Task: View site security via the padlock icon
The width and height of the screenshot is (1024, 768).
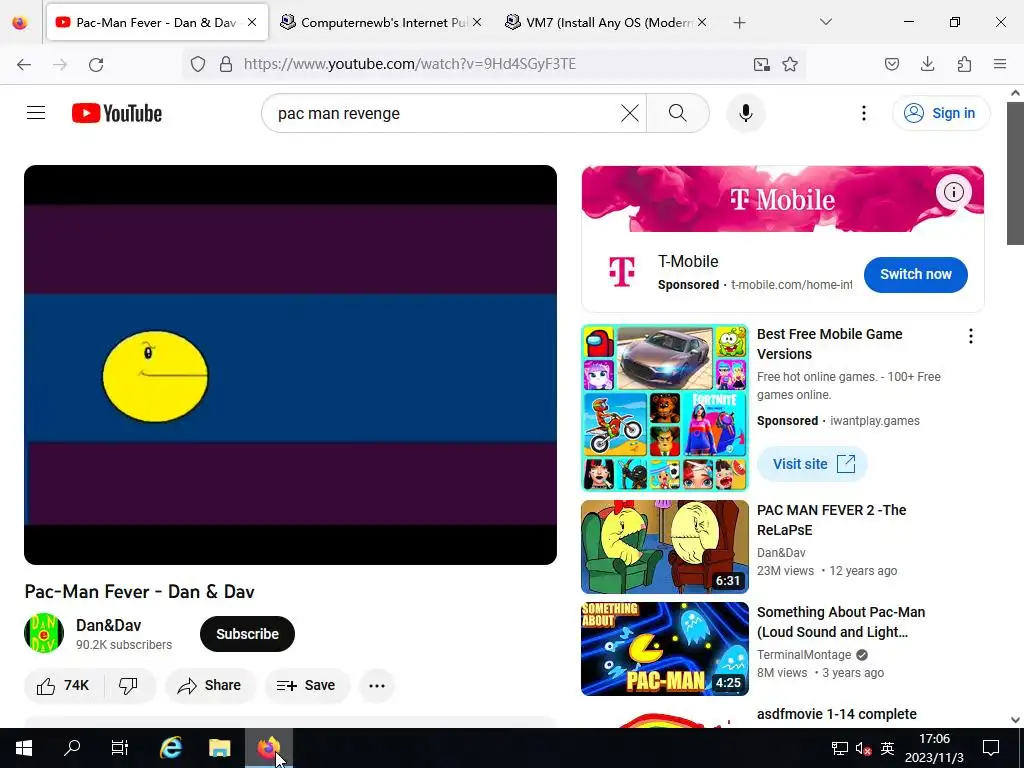Action: tap(226, 64)
